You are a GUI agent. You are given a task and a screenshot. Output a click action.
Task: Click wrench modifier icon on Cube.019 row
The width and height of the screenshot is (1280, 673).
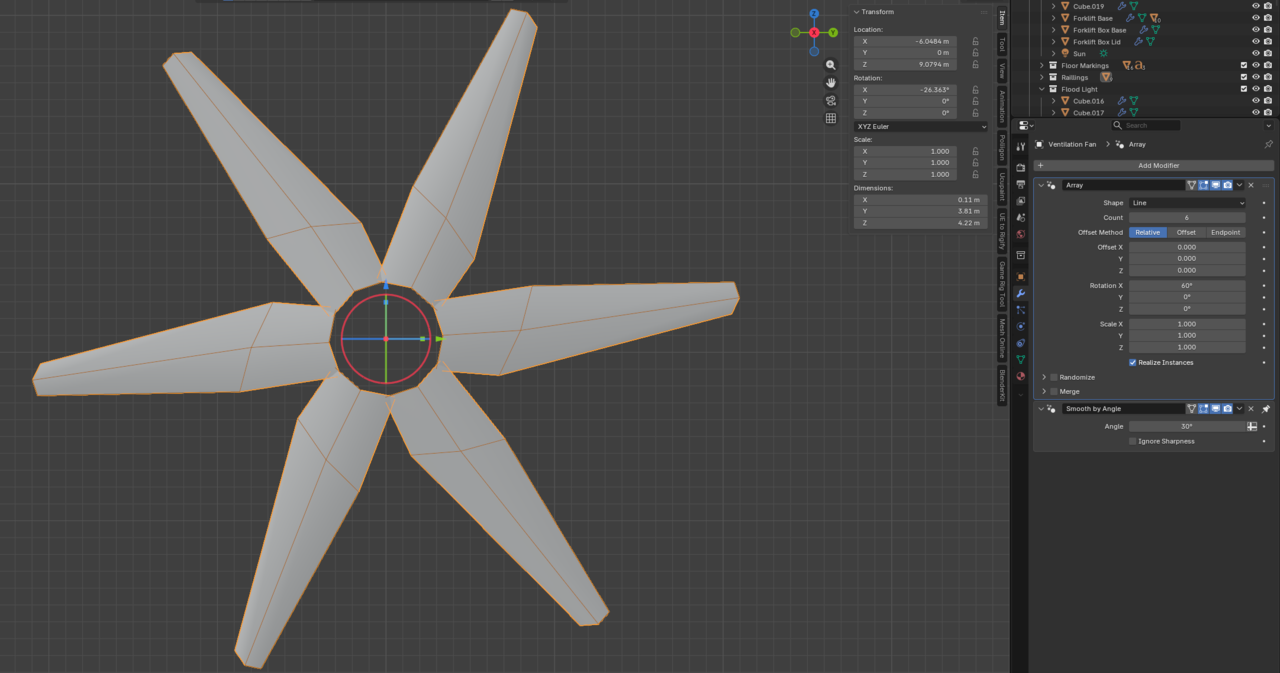click(x=1122, y=6)
